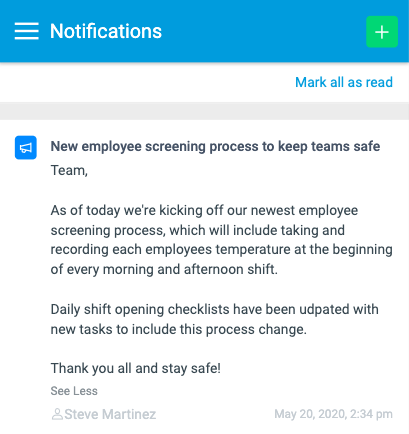Viewport: 409px width, 434px height.
Task: Click the person icon beside Steve Martinez
Action: (x=57, y=414)
